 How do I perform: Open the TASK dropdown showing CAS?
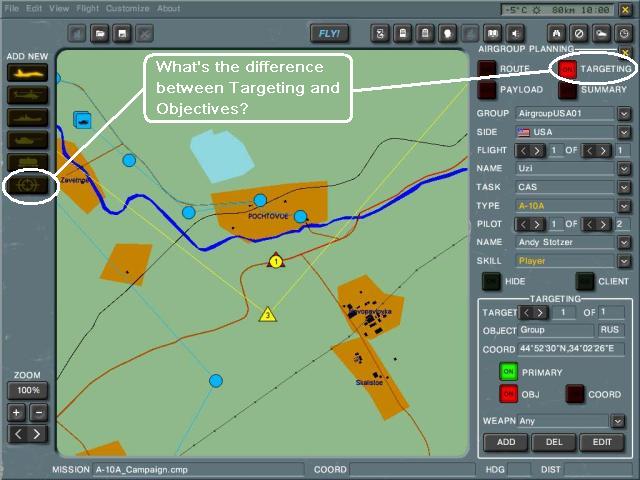(624, 186)
